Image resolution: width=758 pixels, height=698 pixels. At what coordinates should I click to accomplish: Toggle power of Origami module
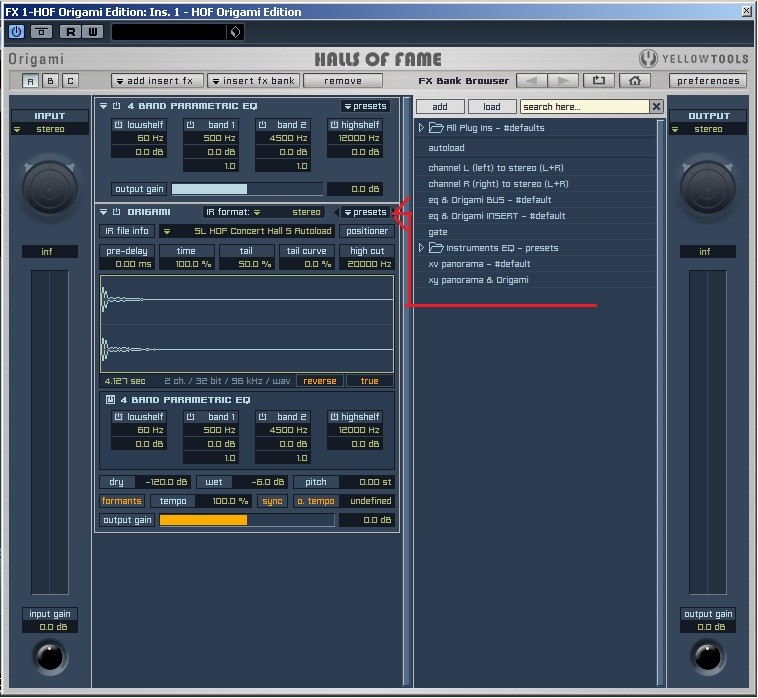point(117,212)
